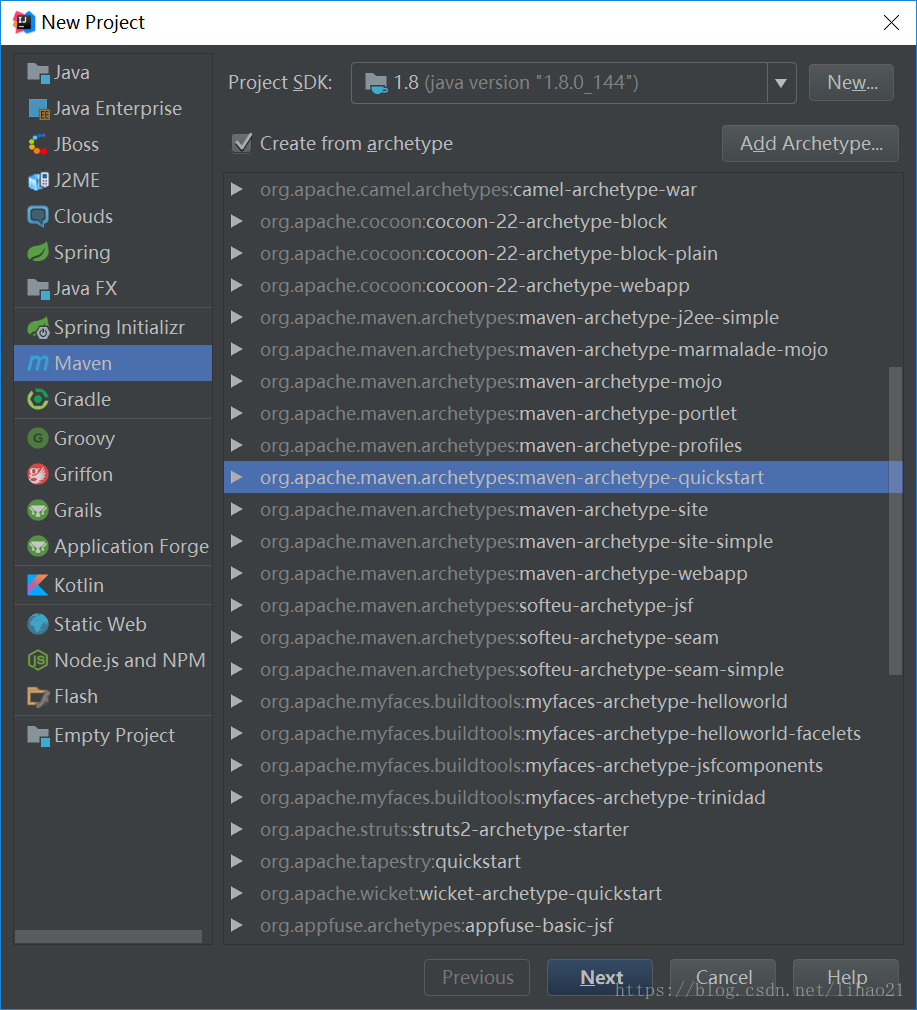Click the sidebar horizontal scrollbar

click(x=108, y=937)
